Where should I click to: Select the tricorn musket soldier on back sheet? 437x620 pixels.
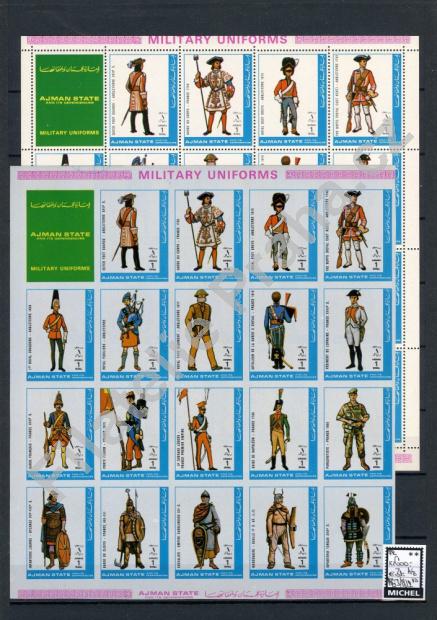pos(367,100)
